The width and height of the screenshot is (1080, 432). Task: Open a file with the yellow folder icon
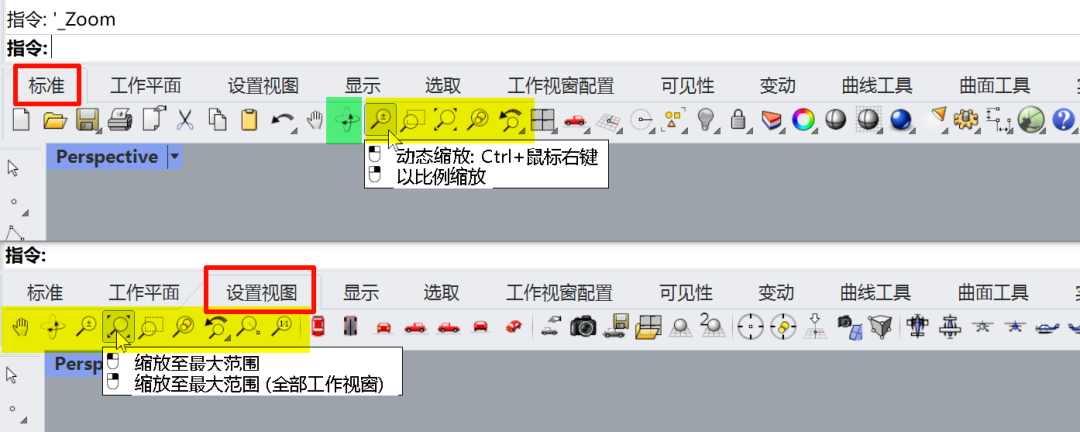(x=54, y=121)
